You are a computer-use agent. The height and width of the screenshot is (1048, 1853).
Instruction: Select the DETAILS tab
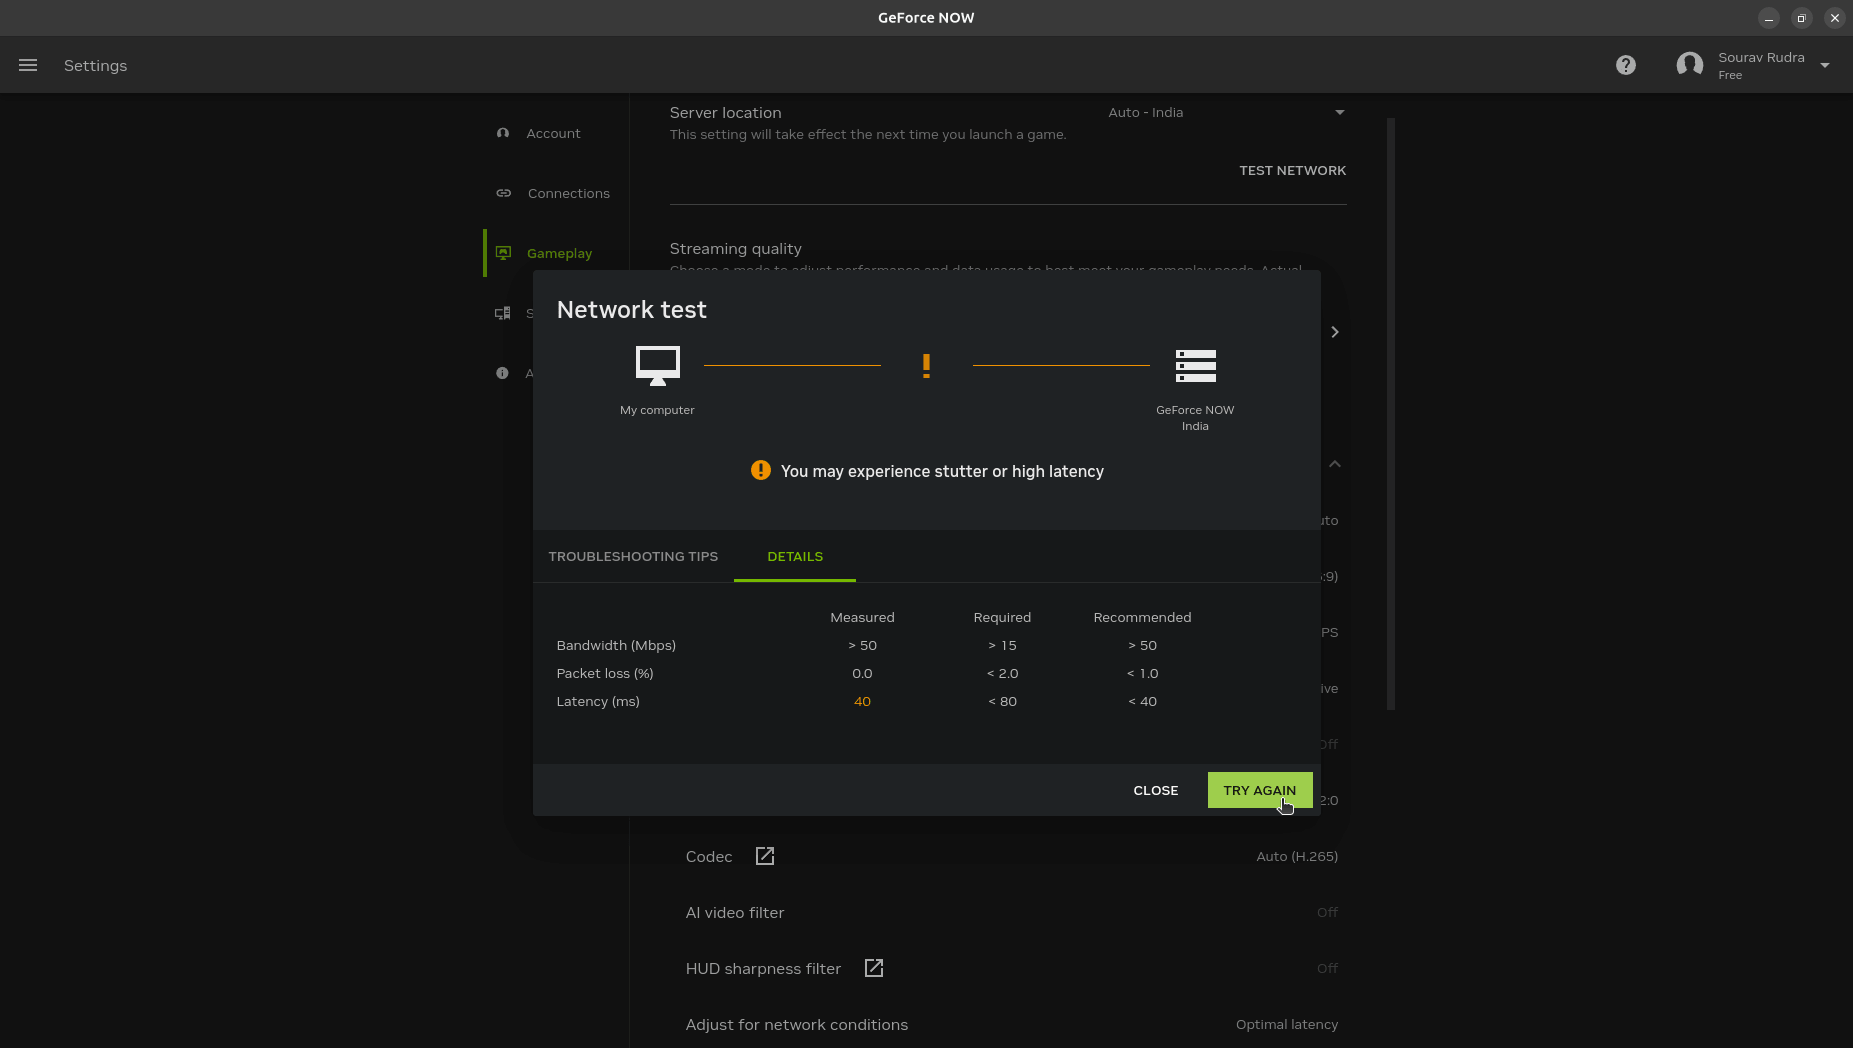tap(795, 556)
